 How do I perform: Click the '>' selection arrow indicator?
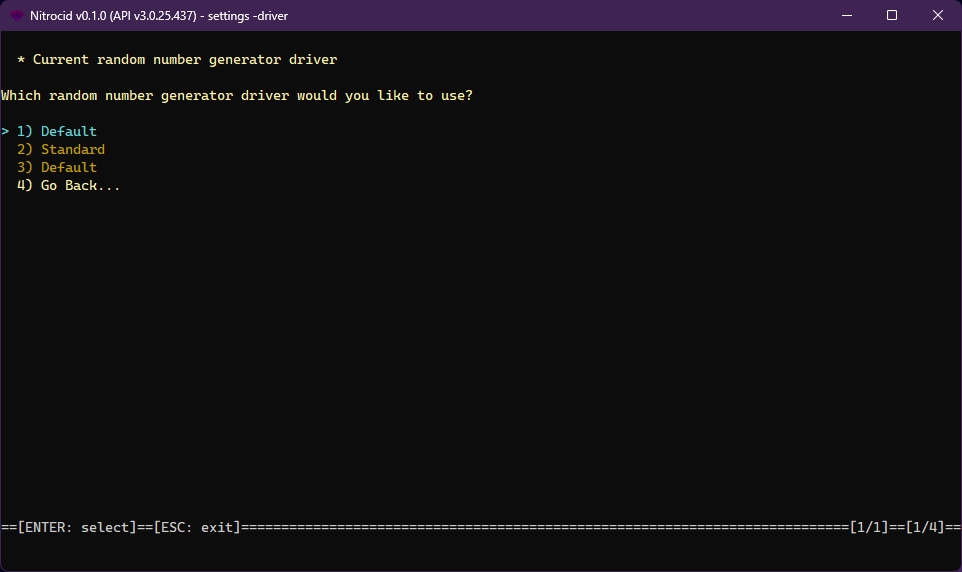[5, 132]
